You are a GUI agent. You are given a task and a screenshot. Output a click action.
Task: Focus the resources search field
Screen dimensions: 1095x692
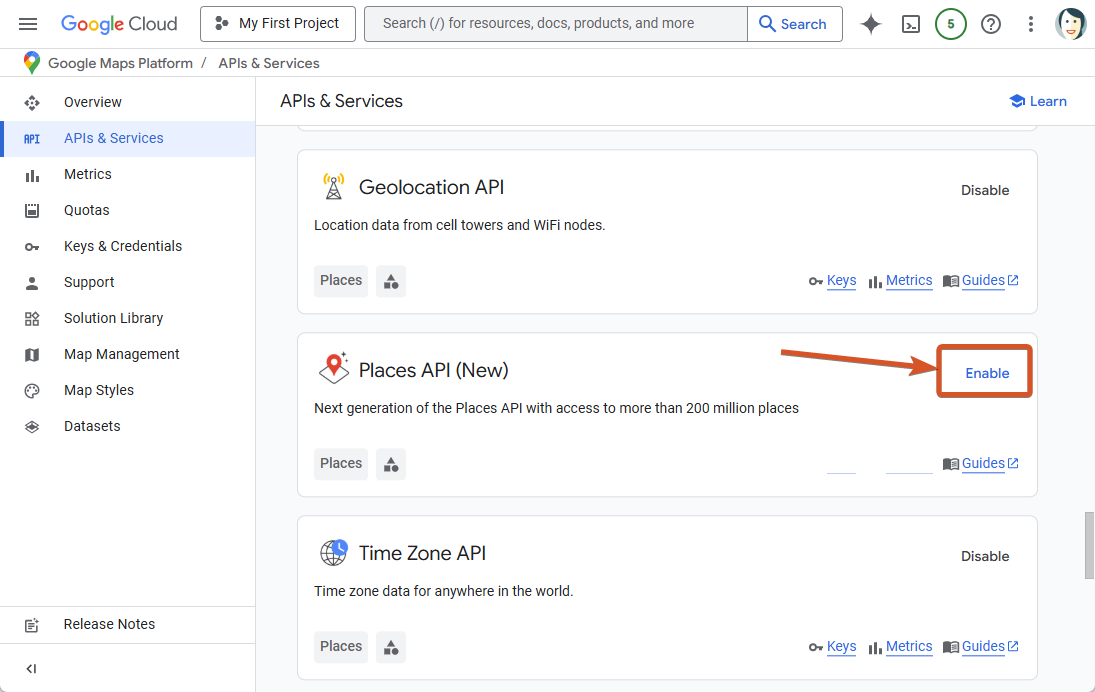pyautogui.click(x=556, y=24)
